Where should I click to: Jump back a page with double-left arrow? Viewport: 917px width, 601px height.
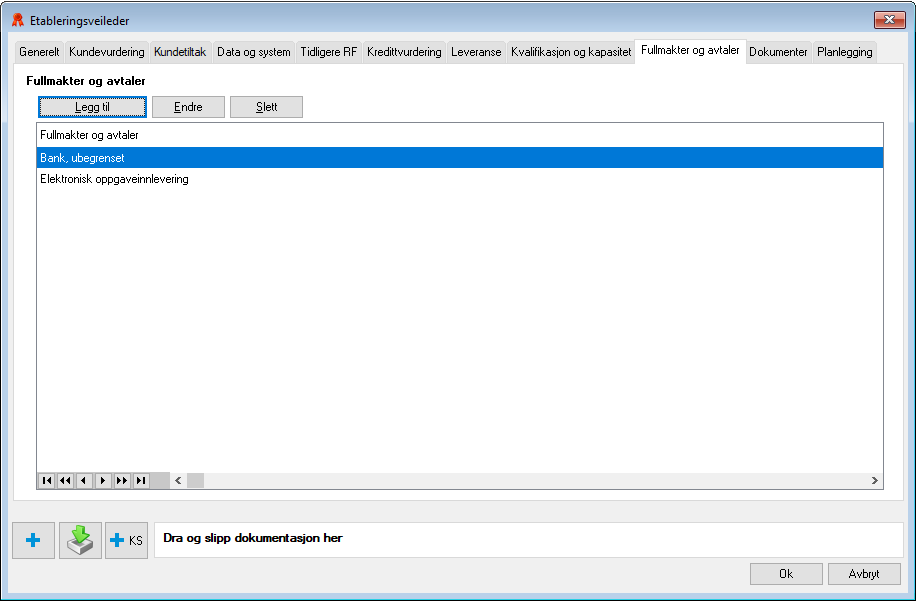coord(65,481)
